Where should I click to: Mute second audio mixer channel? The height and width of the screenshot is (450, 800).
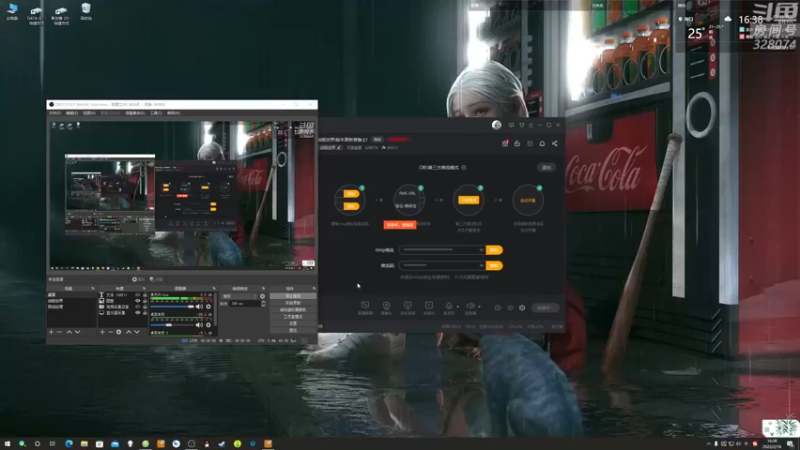[x=199, y=325]
